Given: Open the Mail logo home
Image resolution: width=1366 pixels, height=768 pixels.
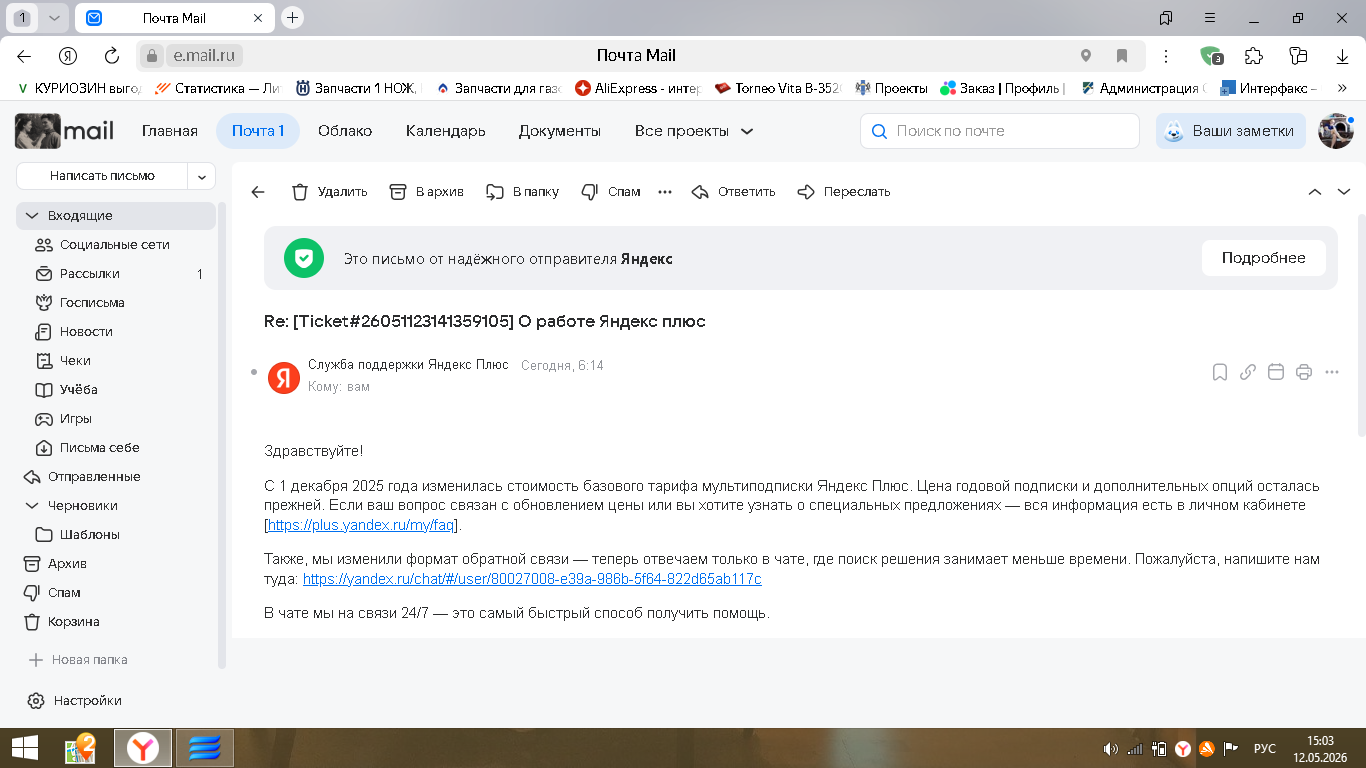Looking at the screenshot, I should [65, 131].
